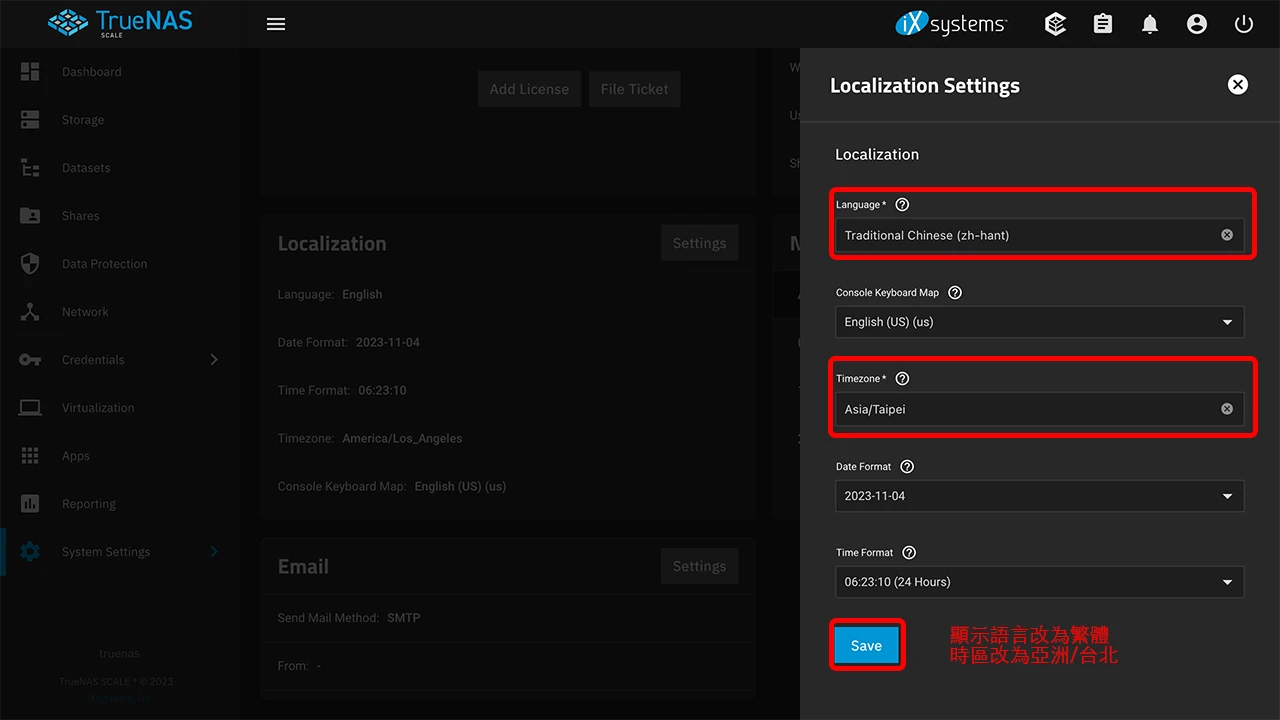The height and width of the screenshot is (720, 1280).
Task: Open the jobs clipboard icon
Action: click(1103, 24)
